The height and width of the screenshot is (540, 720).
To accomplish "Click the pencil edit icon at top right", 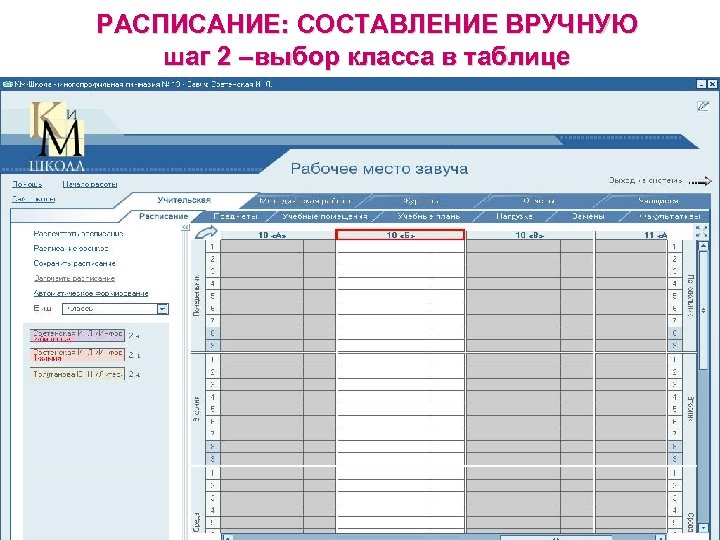I will (x=703, y=106).
